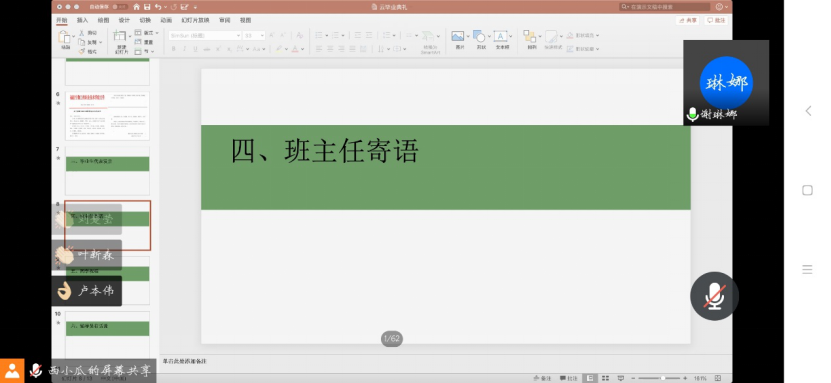Expand the New Slide dropdown arrow
Image resolution: width=831 pixels, height=383 pixels.
pos(131,35)
